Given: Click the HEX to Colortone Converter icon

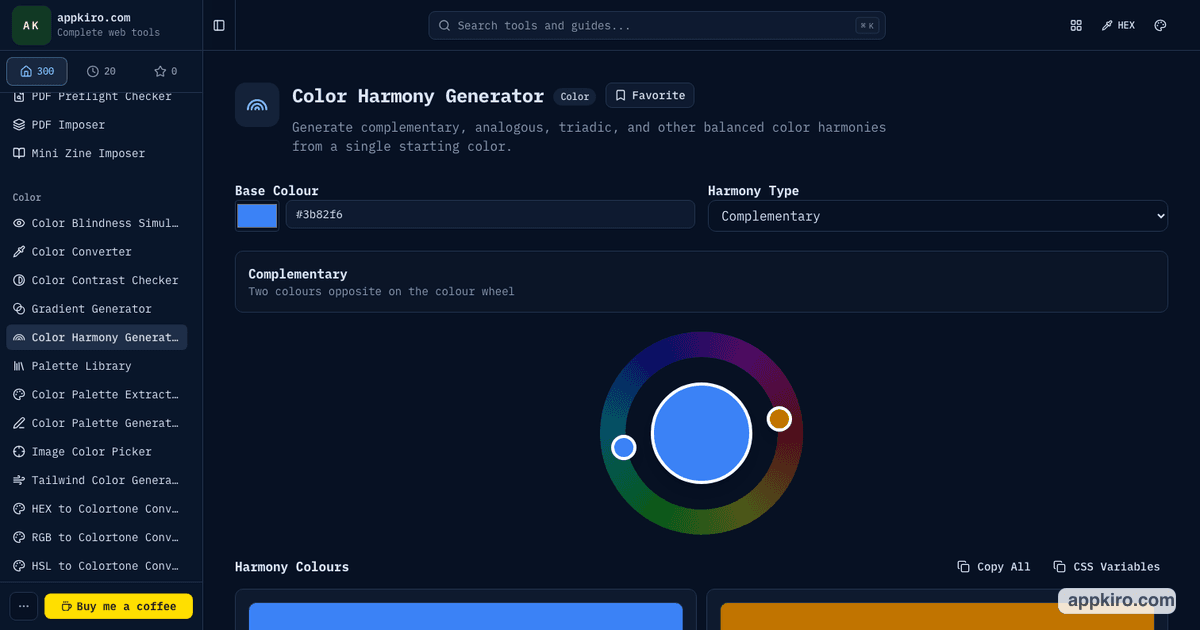Looking at the screenshot, I should tap(19, 508).
